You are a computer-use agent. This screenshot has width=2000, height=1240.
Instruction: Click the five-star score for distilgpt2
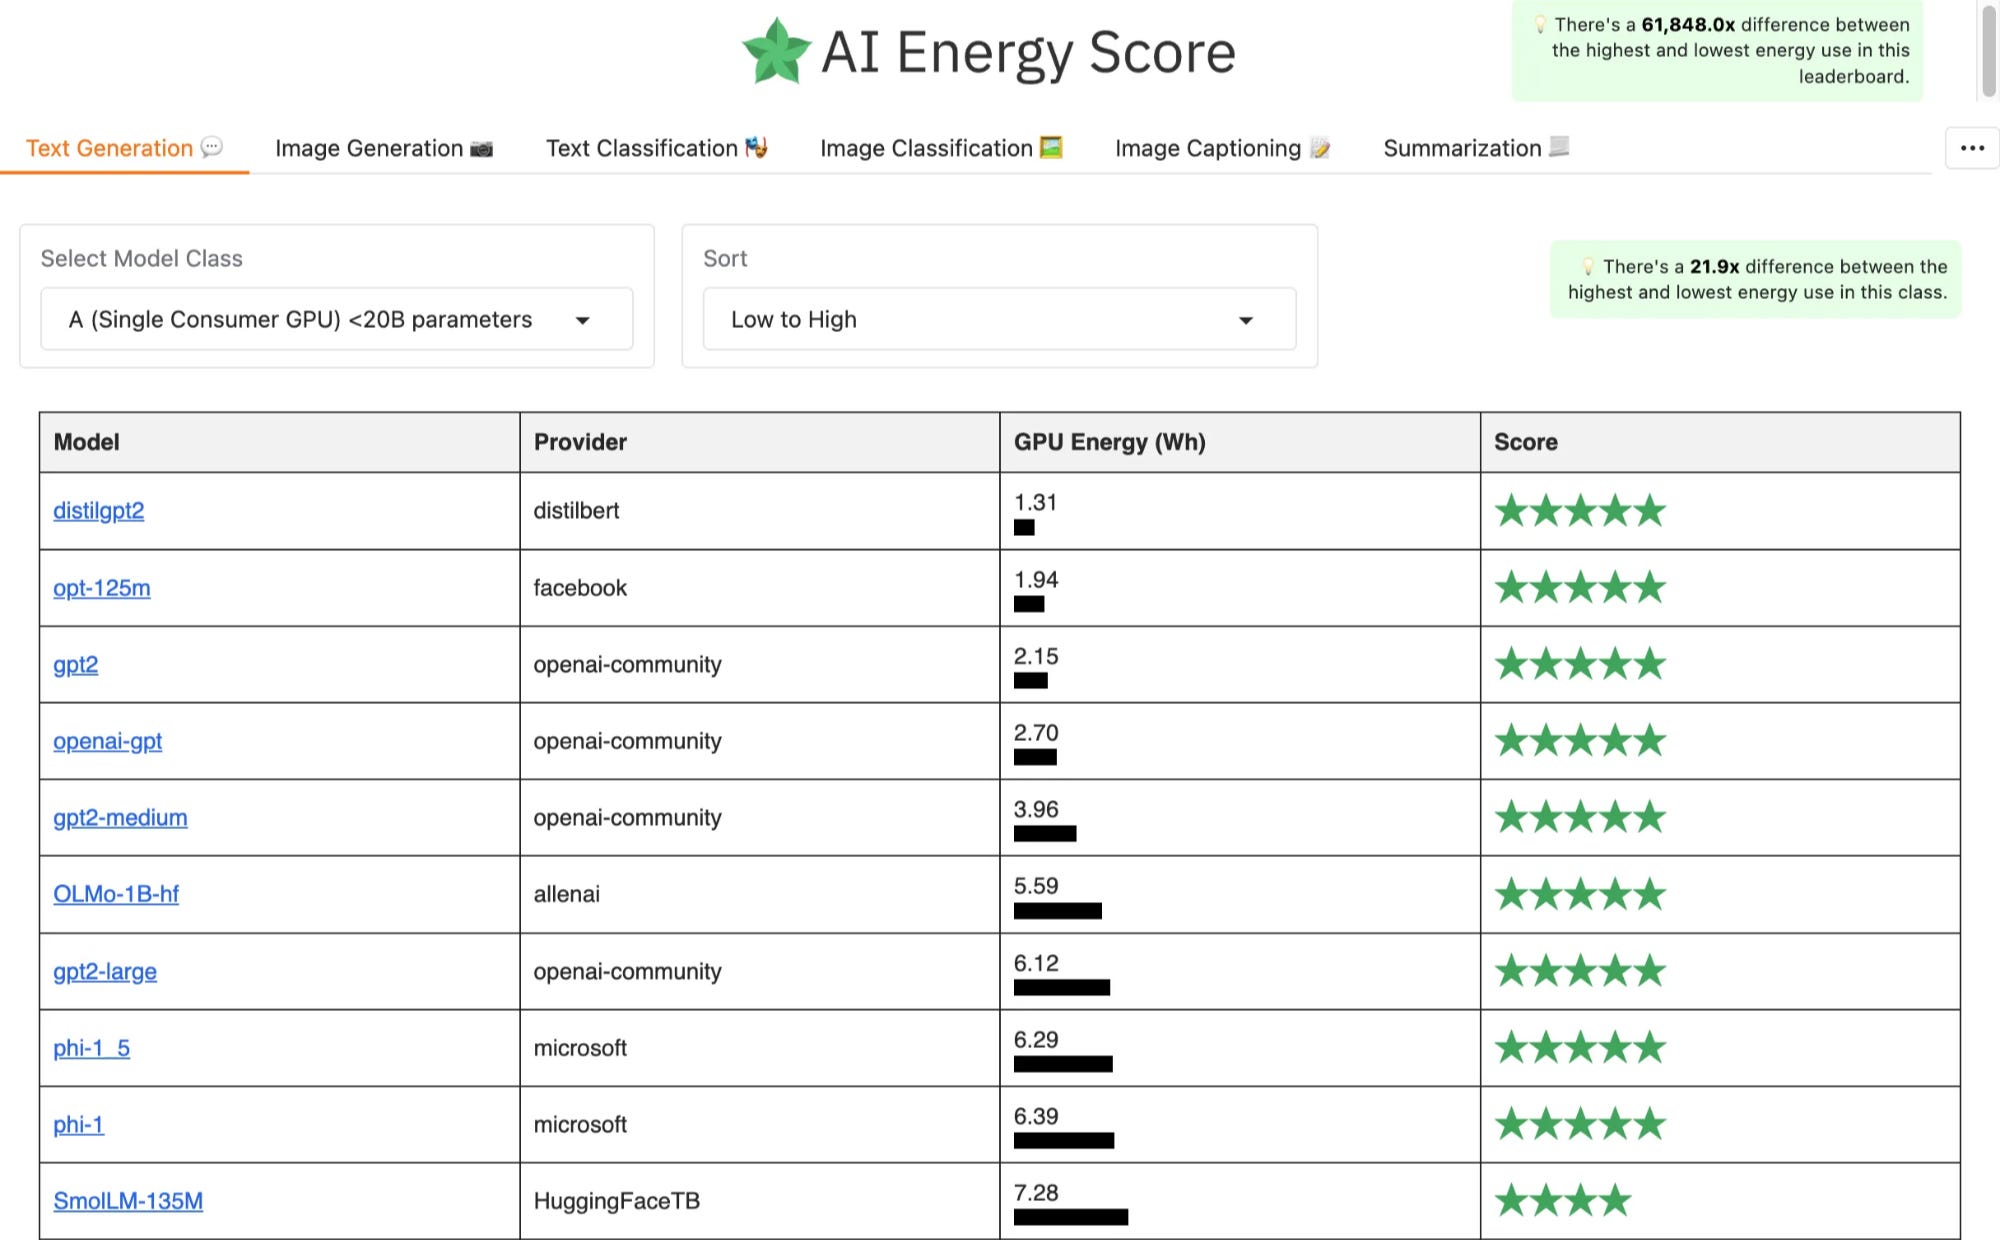coord(1580,511)
